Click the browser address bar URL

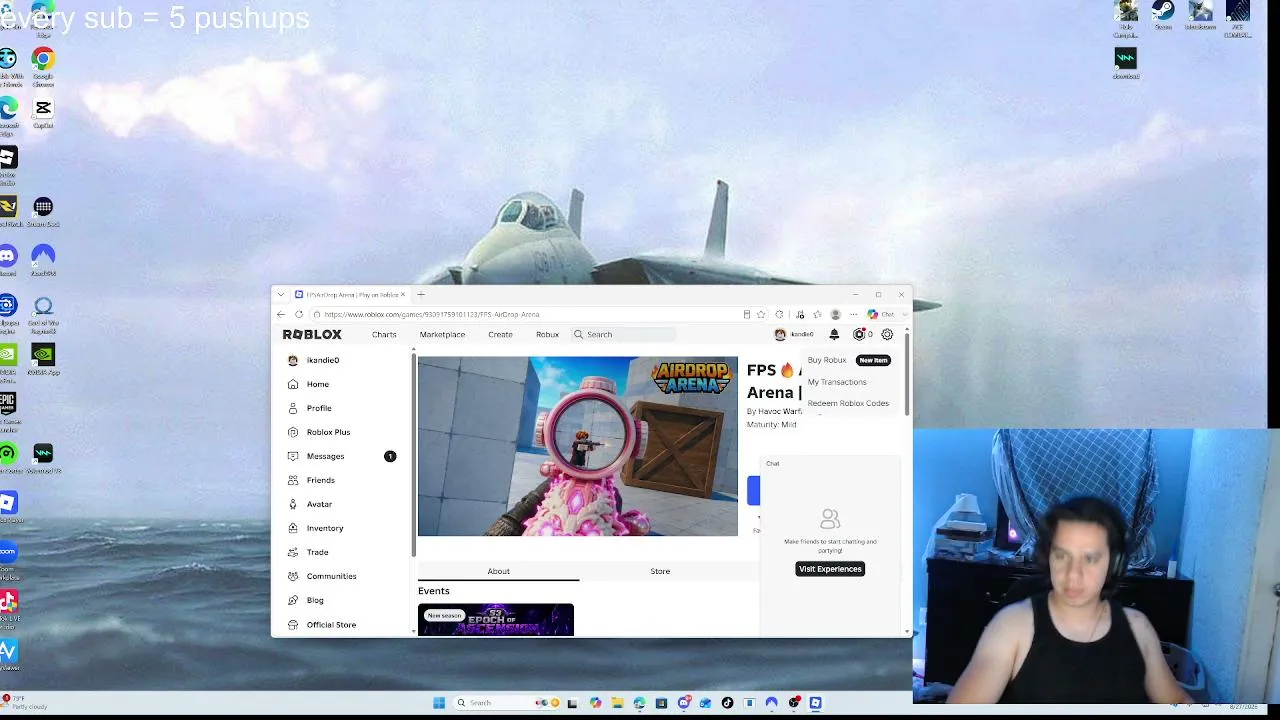(432, 314)
